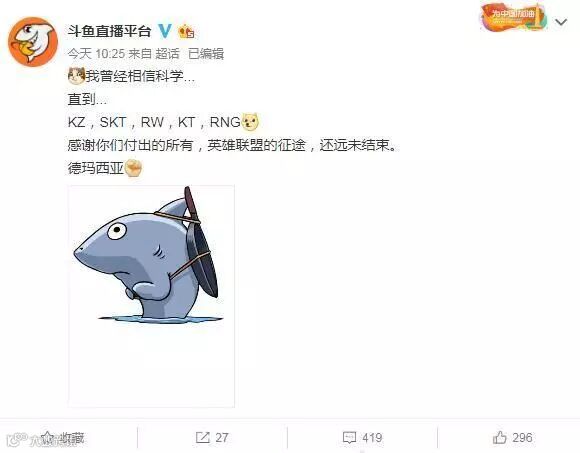Open the comments icon showing 419
The height and width of the screenshot is (453, 580).
tap(349, 438)
